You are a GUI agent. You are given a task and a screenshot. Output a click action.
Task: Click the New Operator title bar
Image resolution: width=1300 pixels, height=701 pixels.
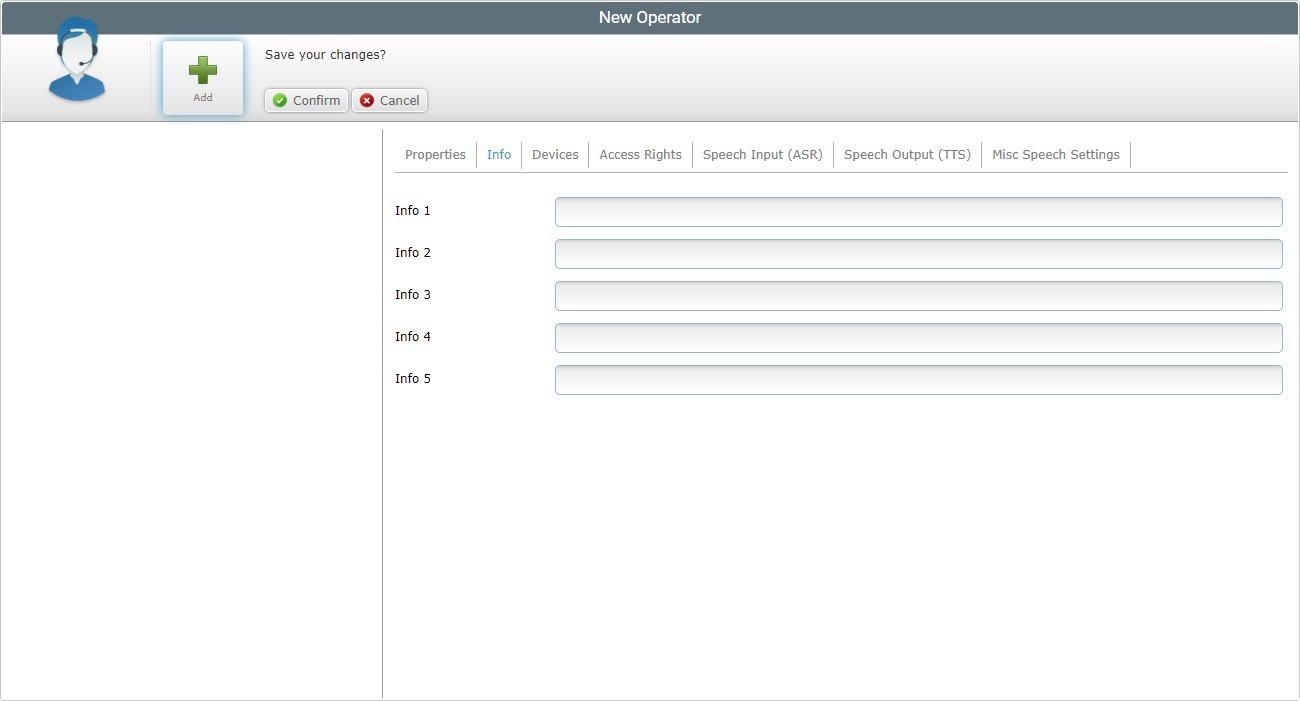[x=650, y=17]
